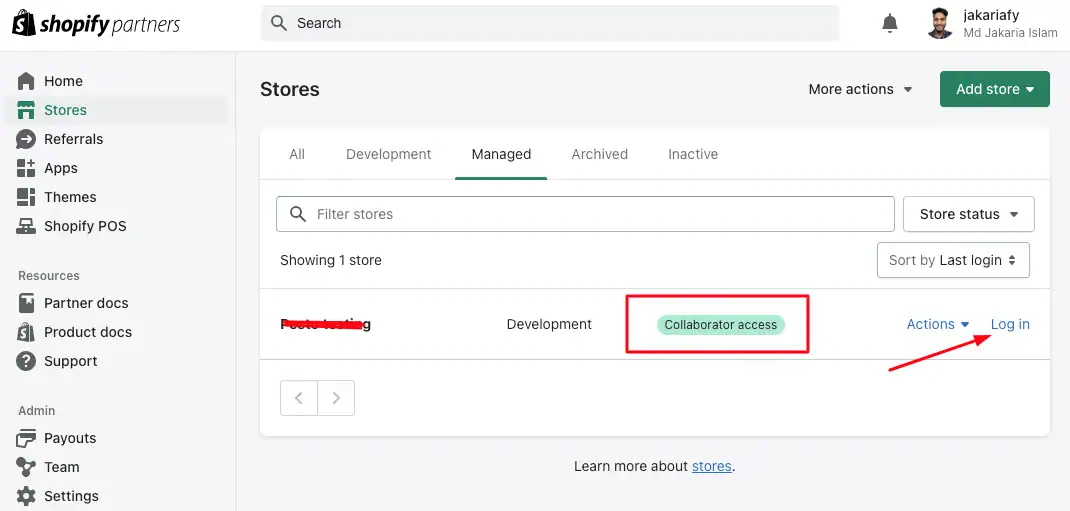Go to next page of stores
The width and height of the screenshot is (1070, 511).
pos(336,398)
